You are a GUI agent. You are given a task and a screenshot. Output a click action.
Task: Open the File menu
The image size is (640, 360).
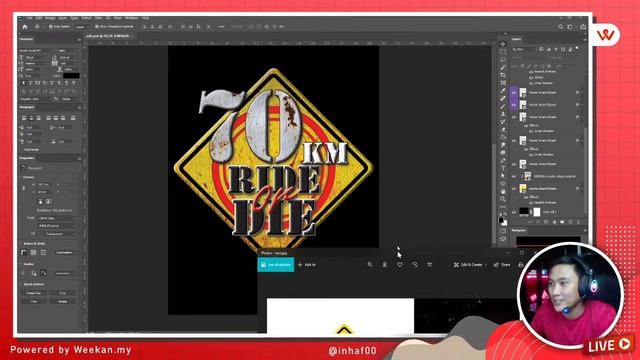click(29, 18)
